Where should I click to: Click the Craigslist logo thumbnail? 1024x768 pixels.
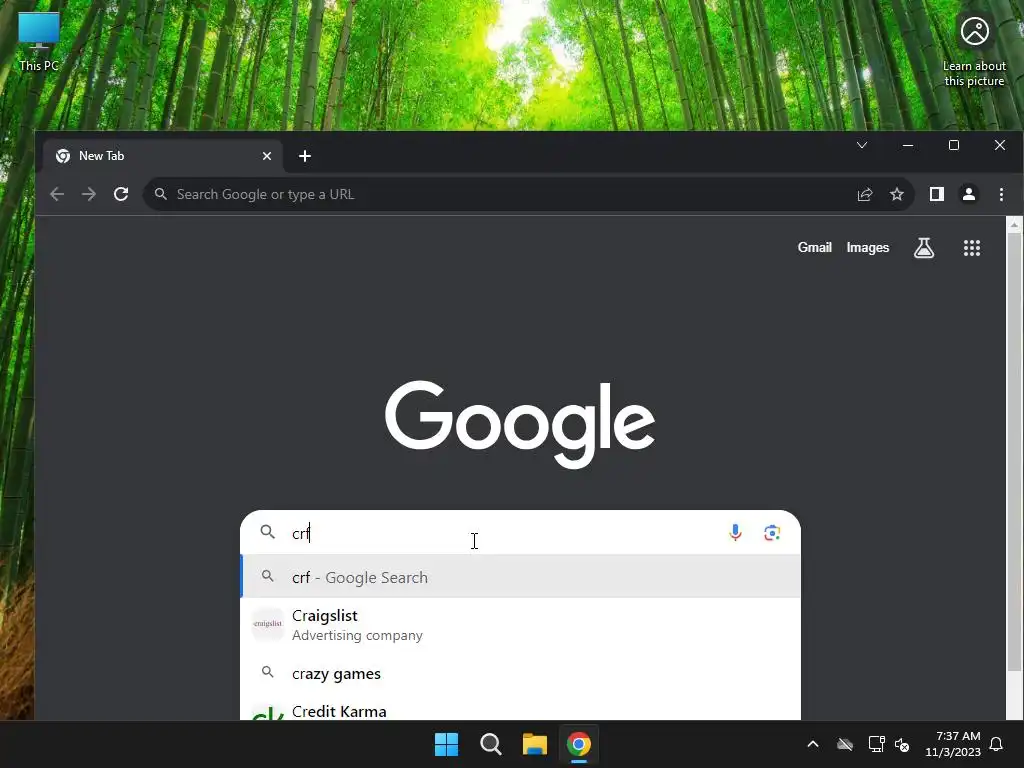coord(268,624)
